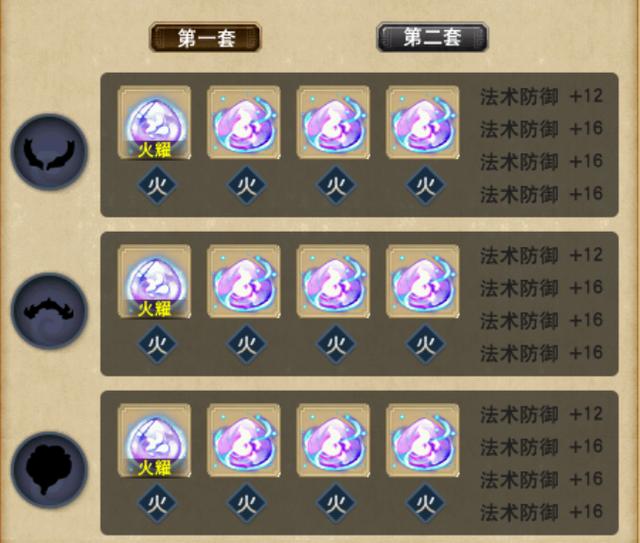The height and width of the screenshot is (543, 640).
Task: Click the first row 法术防御 +12 stat
Action: point(541,97)
